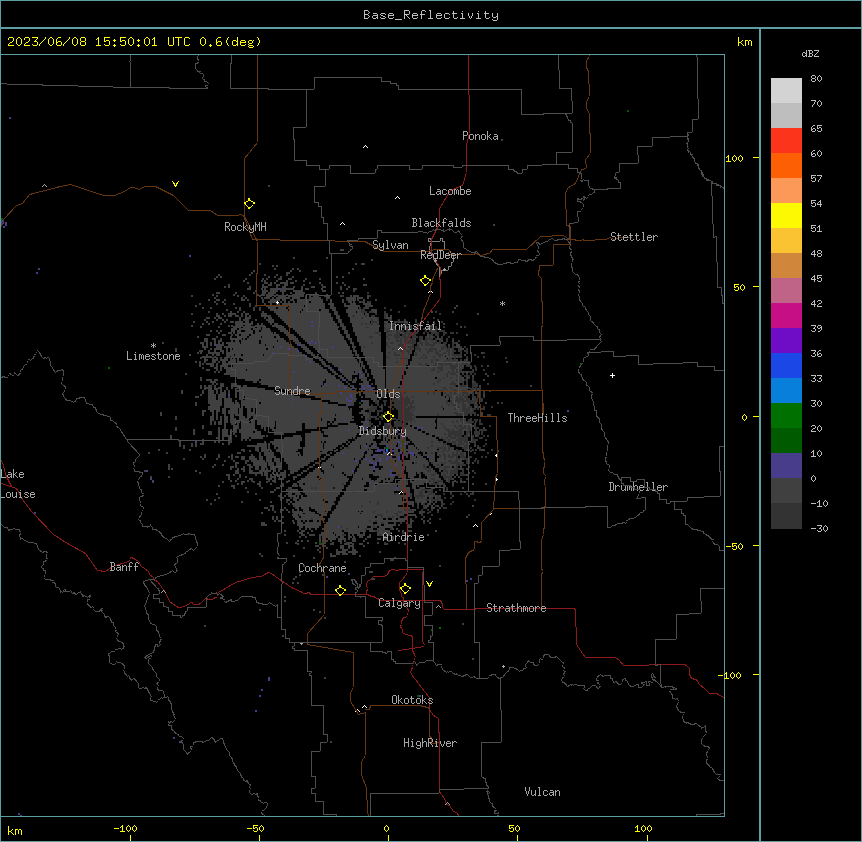Click the HighRiver town label

pyautogui.click(x=430, y=743)
